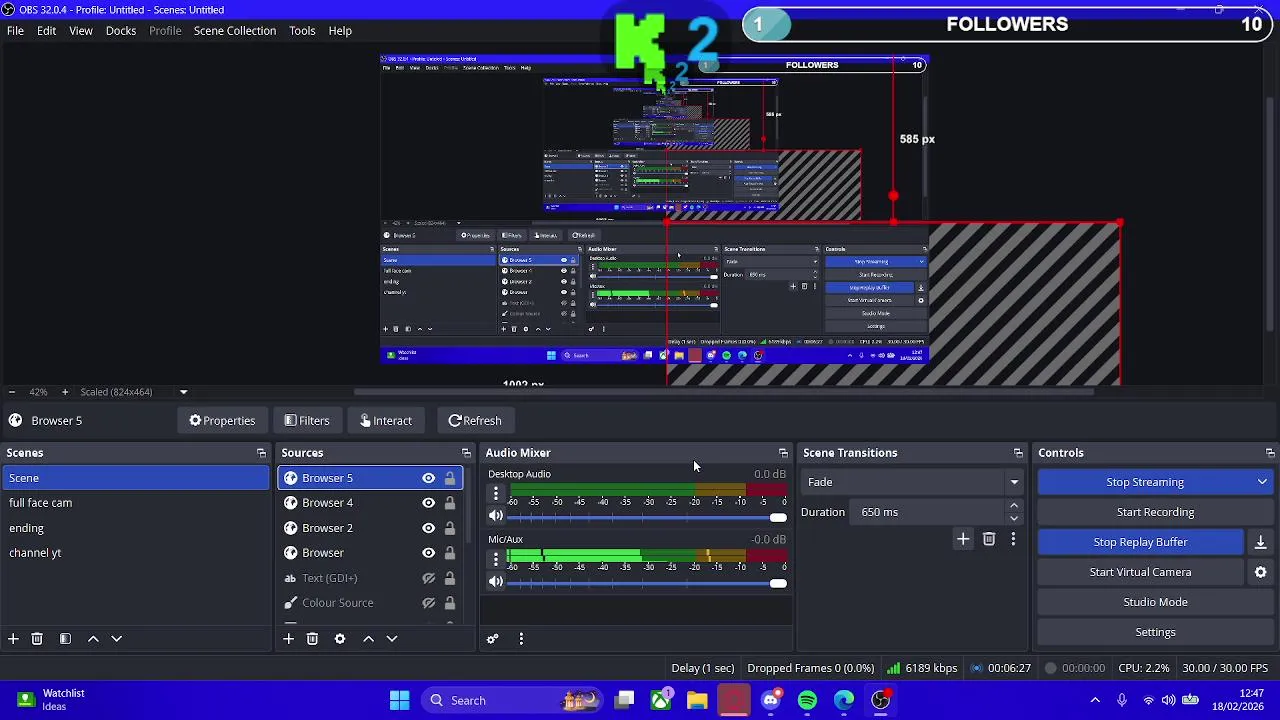Move scene up arrow in Scenes panel
The height and width of the screenshot is (720, 1280).
tap(93, 638)
